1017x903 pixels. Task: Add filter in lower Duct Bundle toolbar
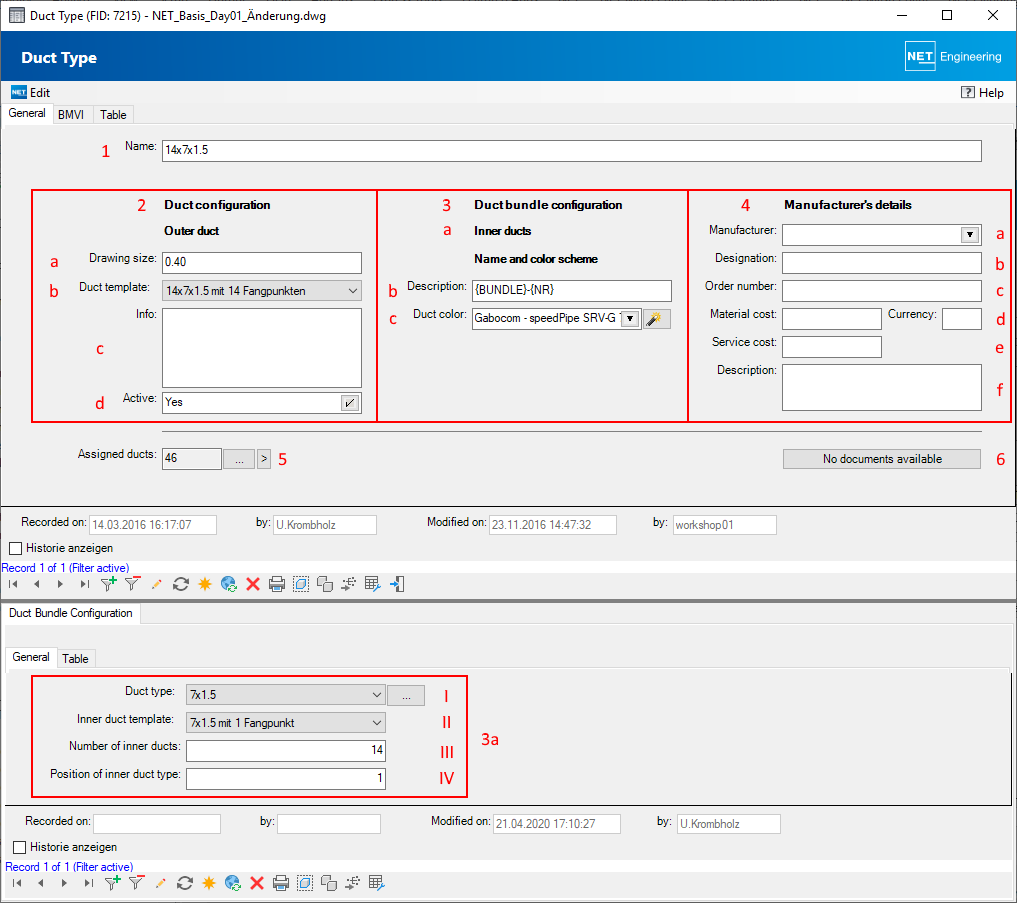(x=112, y=883)
